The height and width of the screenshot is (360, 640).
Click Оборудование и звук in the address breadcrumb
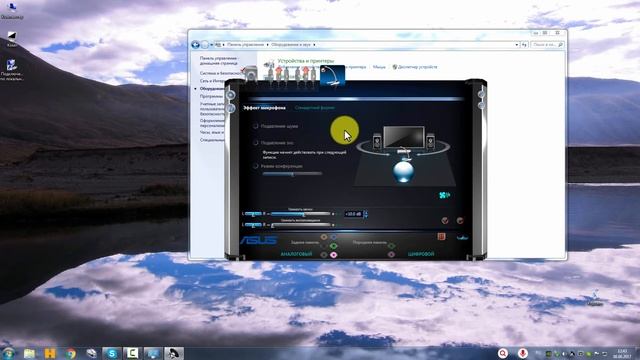291,44
